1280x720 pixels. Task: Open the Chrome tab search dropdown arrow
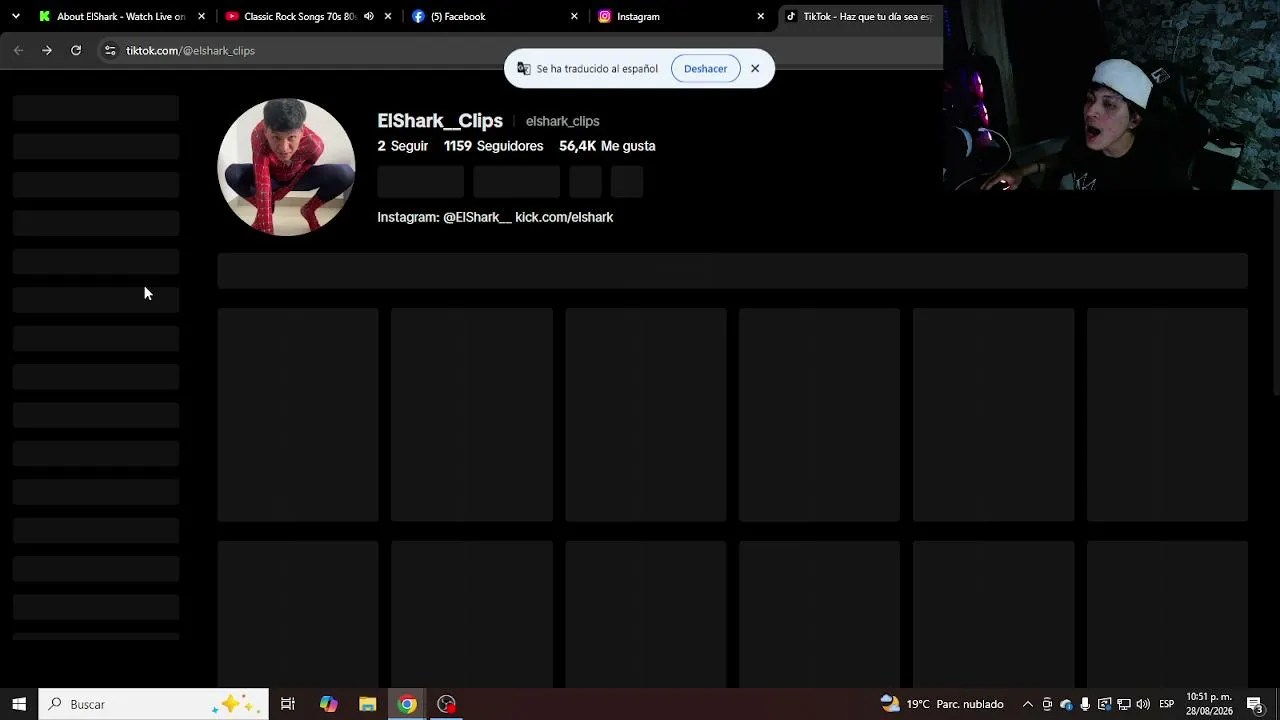[x=15, y=16]
